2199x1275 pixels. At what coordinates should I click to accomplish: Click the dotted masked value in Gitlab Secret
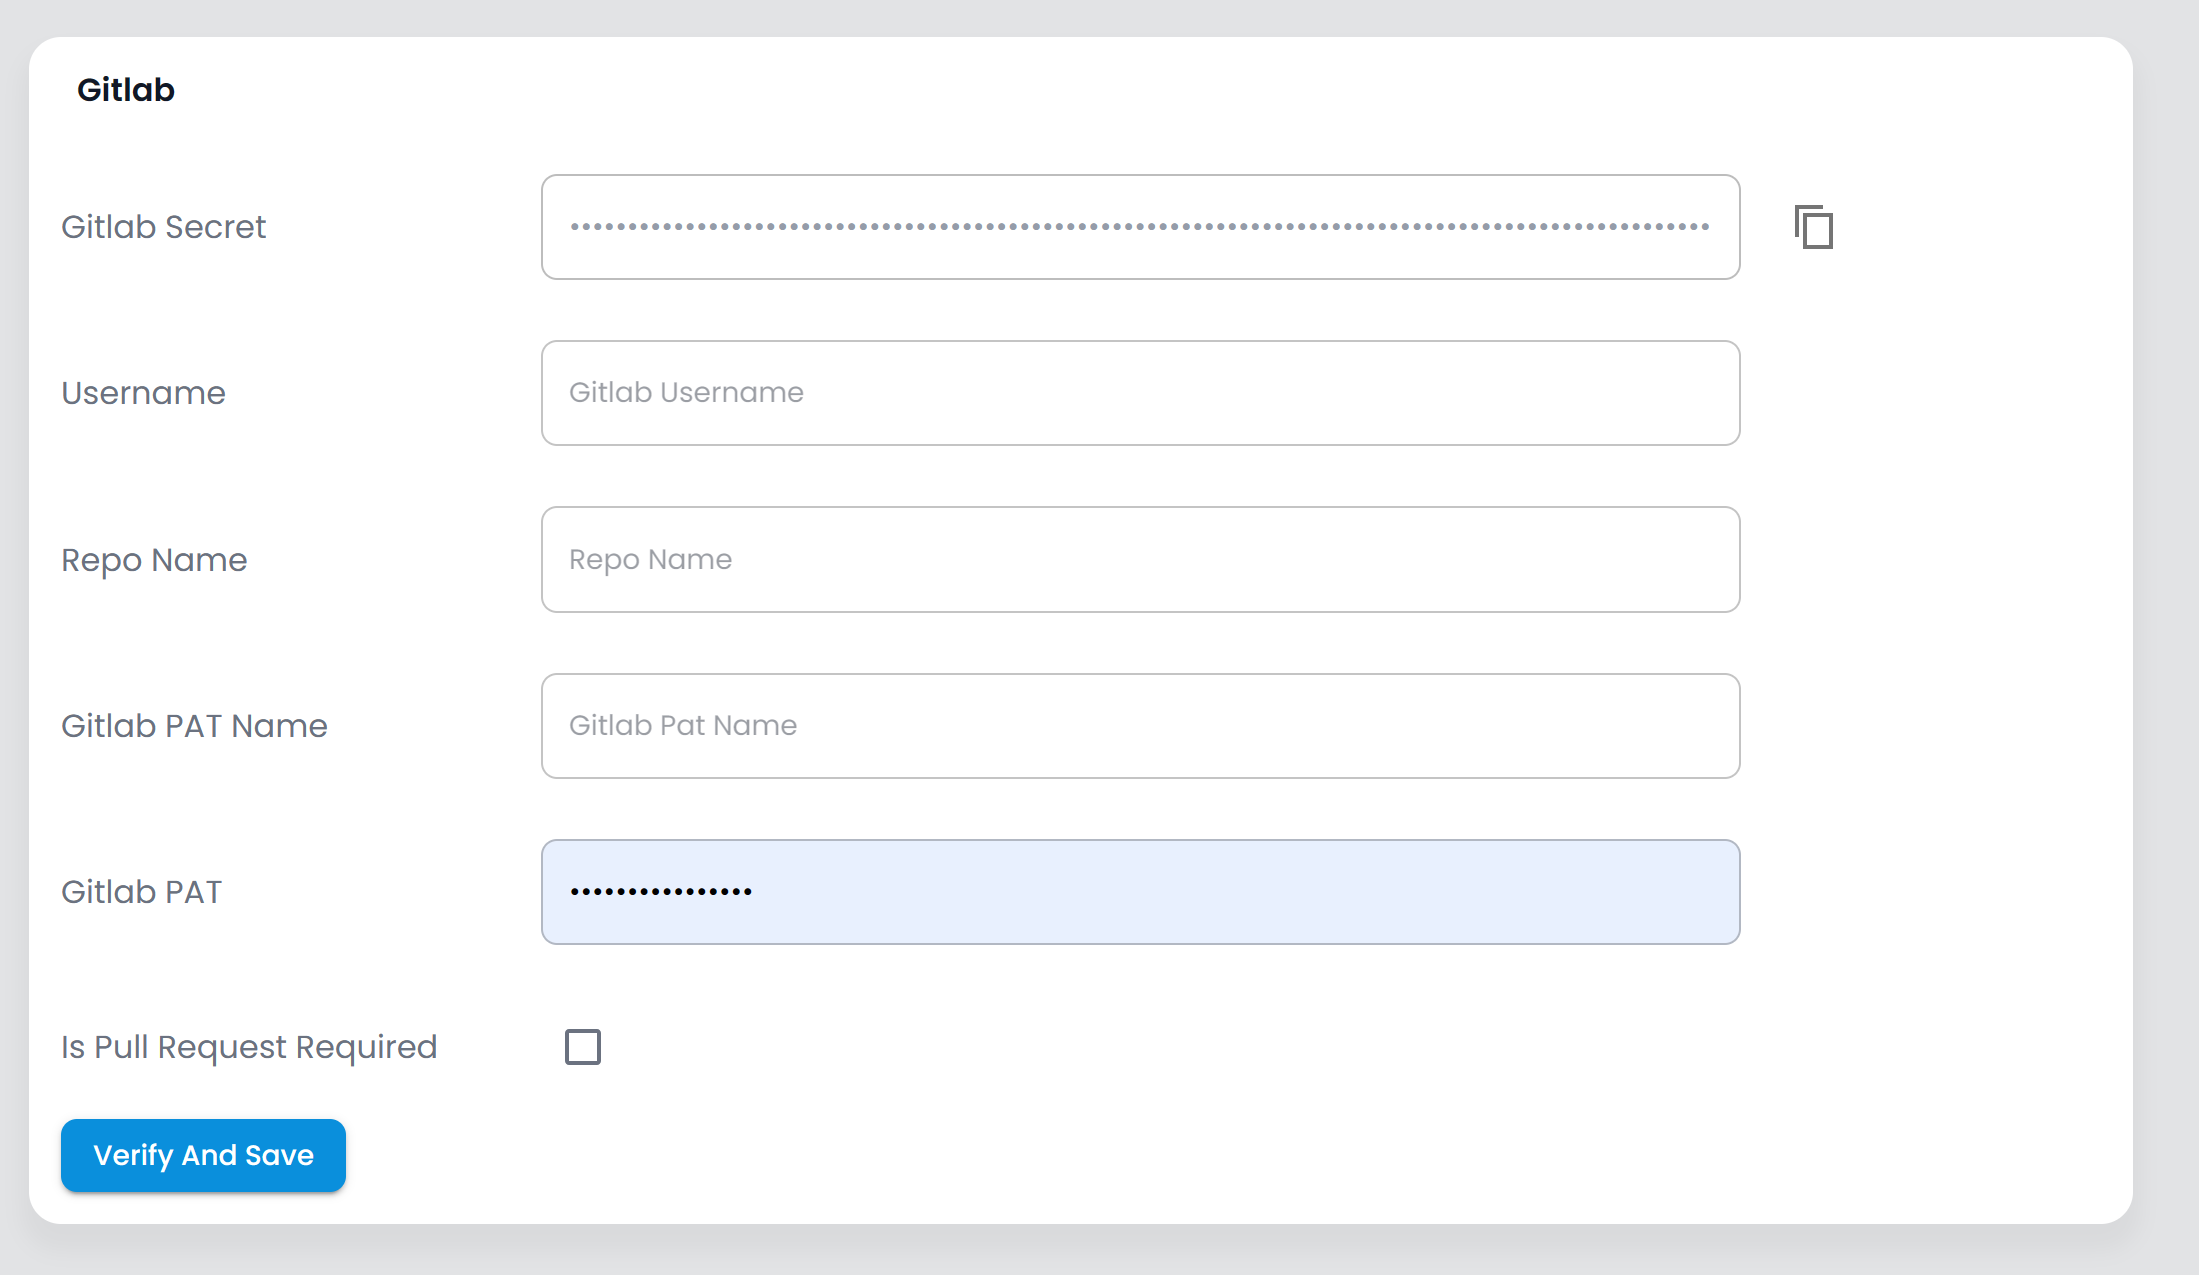(x=1139, y=227)
